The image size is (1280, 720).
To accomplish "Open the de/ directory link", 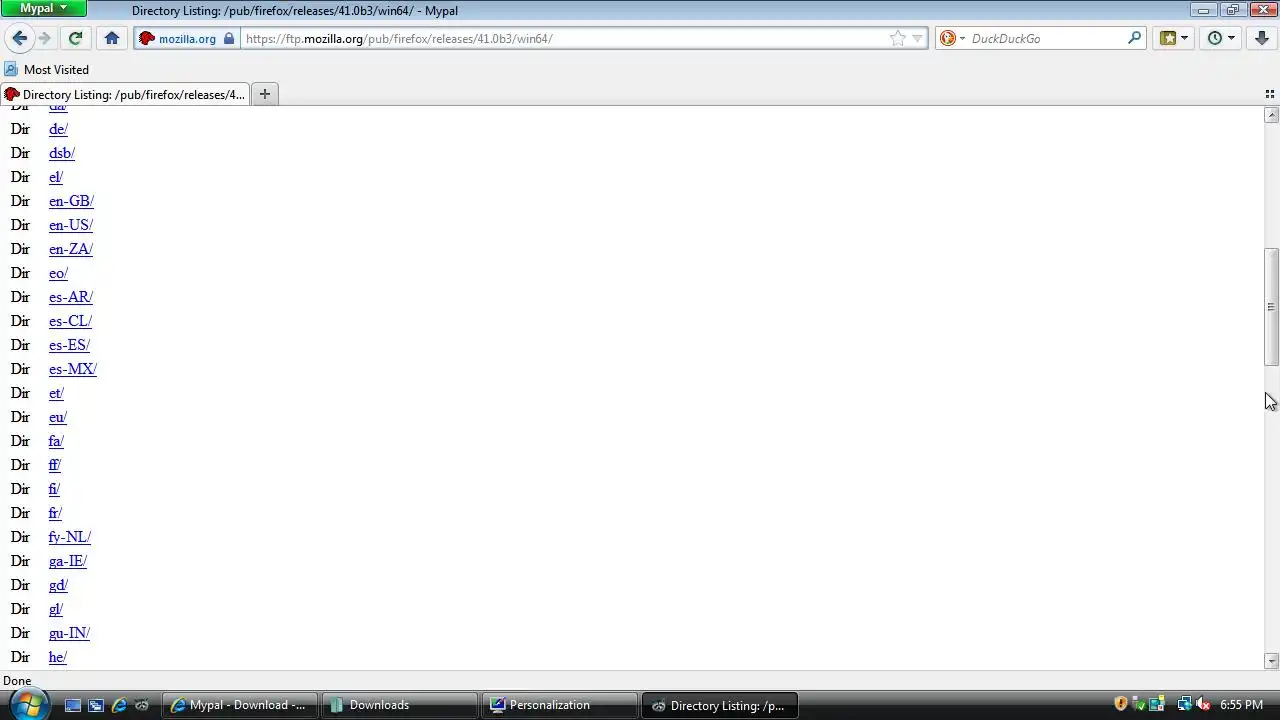I will [x=58, y=129].
